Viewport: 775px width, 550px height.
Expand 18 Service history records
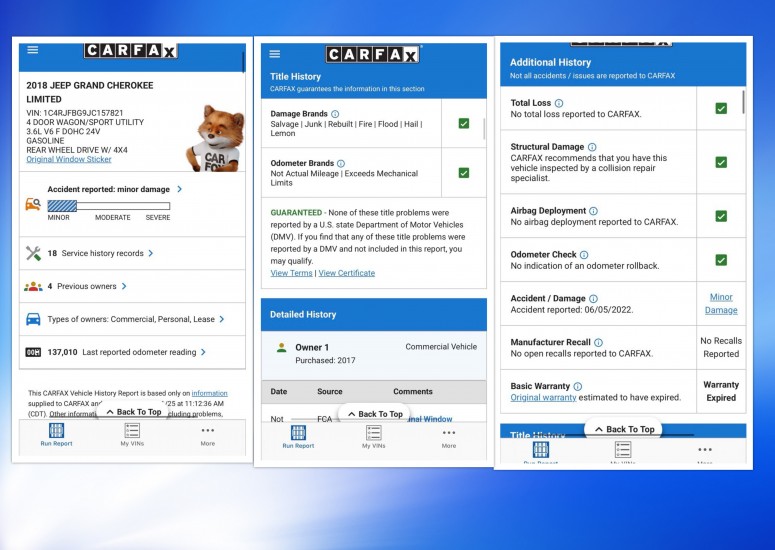pos(90,254)
